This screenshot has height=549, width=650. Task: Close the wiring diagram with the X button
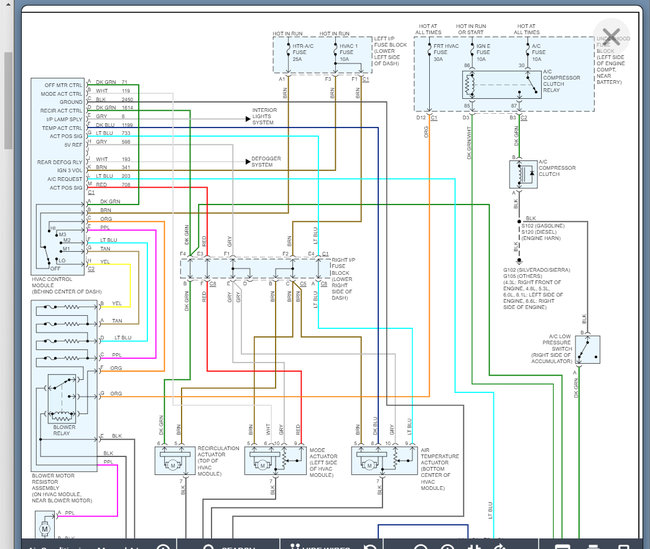point(611,36)
